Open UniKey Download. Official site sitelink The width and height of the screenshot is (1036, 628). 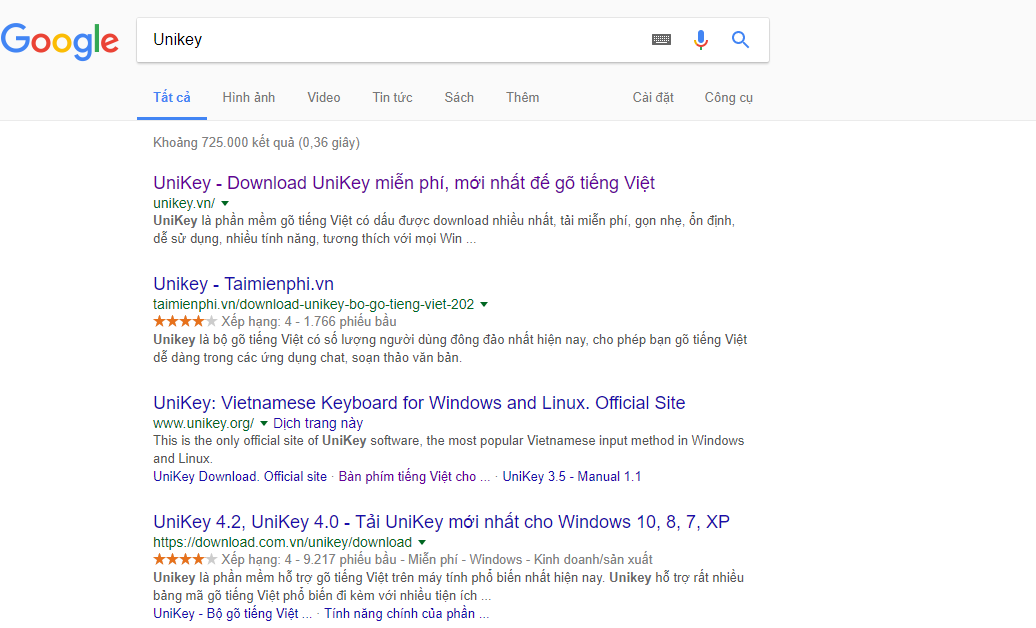240,477
